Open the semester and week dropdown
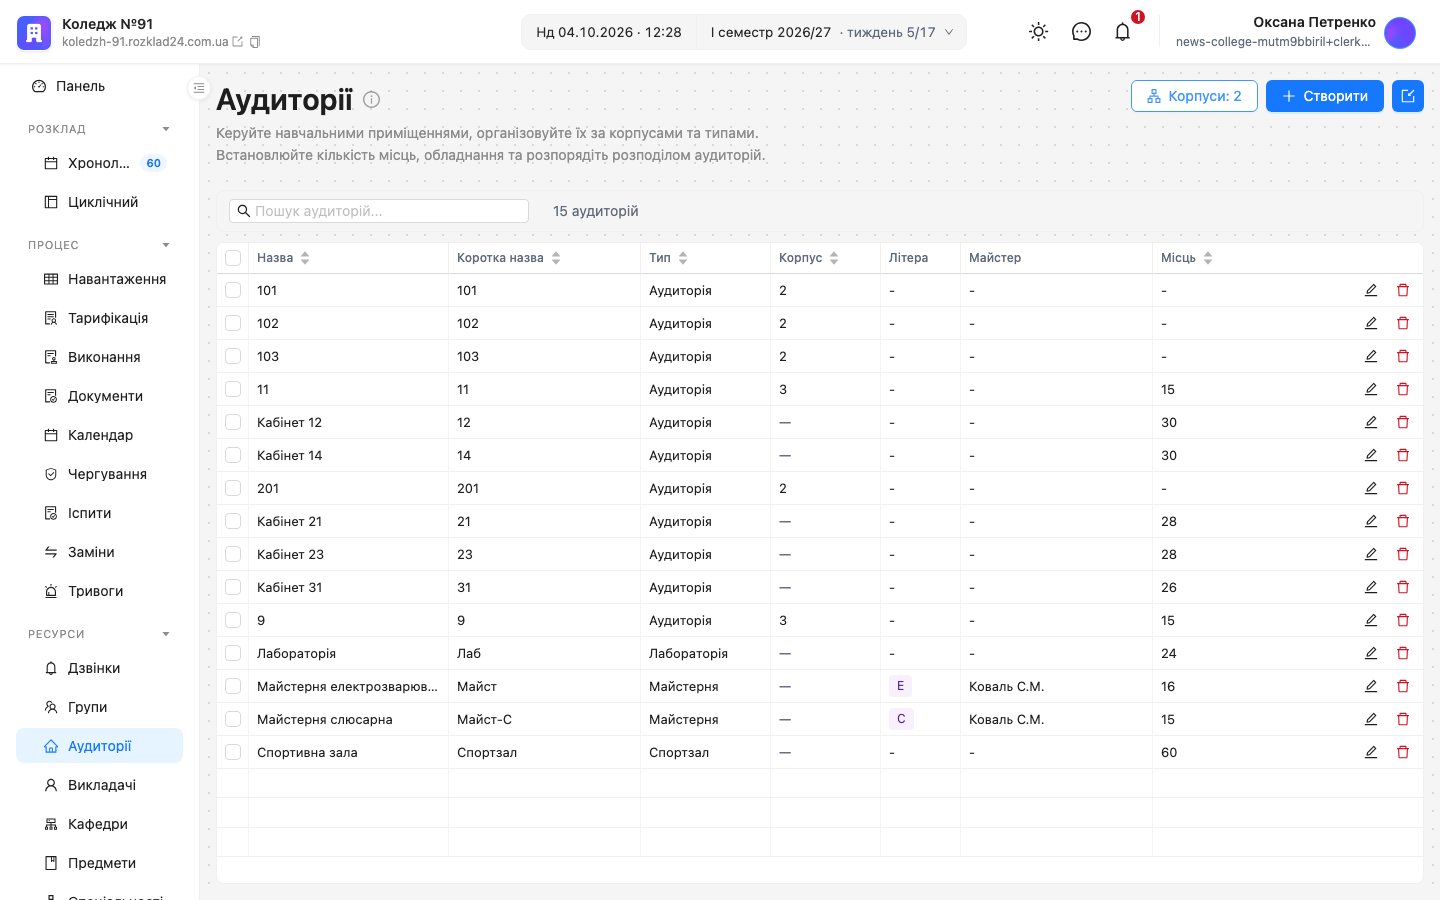This screenshot has height=900, width=1440. (831, 32)
